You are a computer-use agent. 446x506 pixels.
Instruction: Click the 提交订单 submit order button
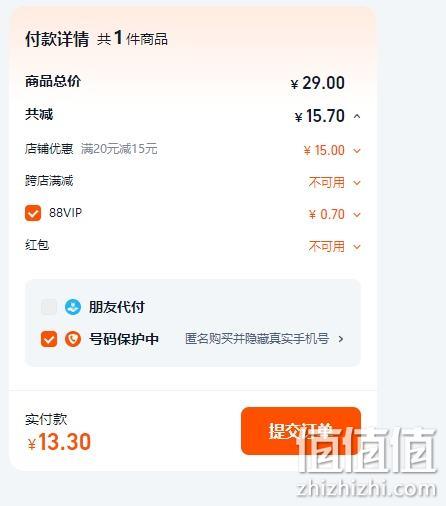(301, 431)
